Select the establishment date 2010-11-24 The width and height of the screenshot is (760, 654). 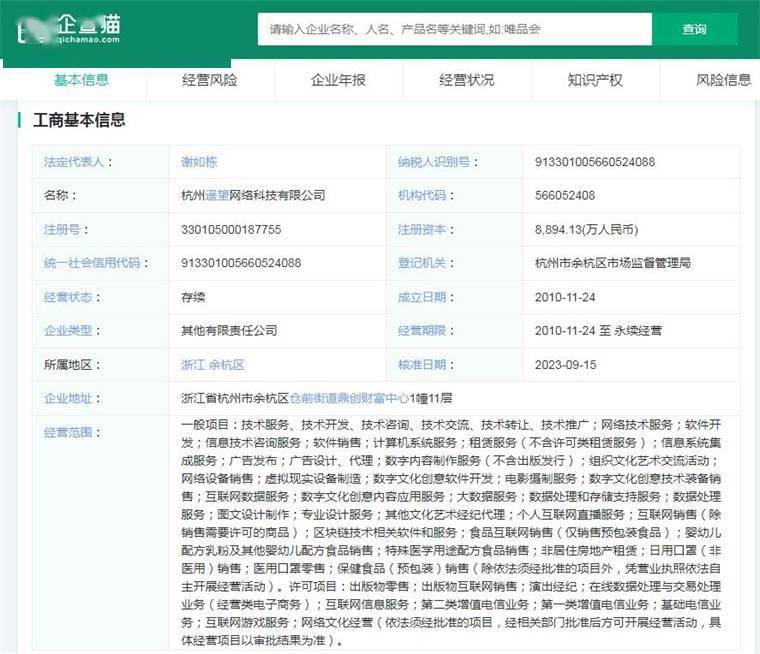click(565, 297)
